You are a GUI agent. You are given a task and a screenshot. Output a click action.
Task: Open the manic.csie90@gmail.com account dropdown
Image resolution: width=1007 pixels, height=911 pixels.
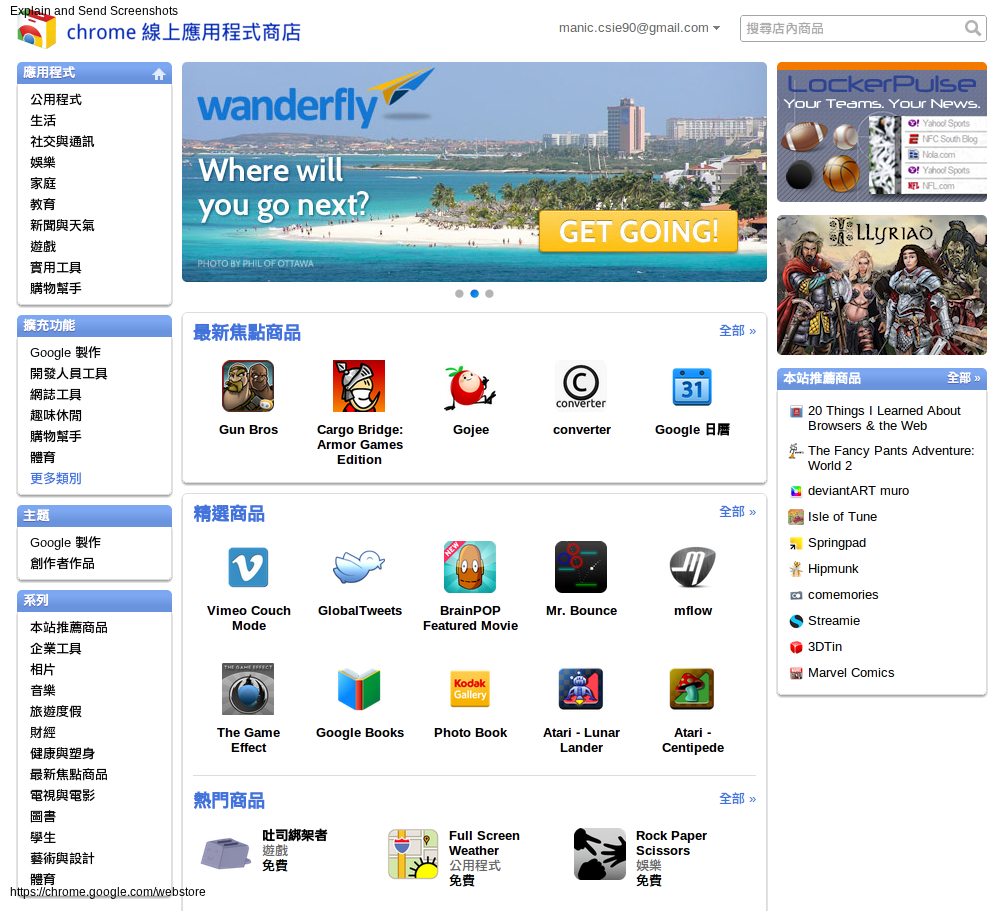(x=639, y=28)
